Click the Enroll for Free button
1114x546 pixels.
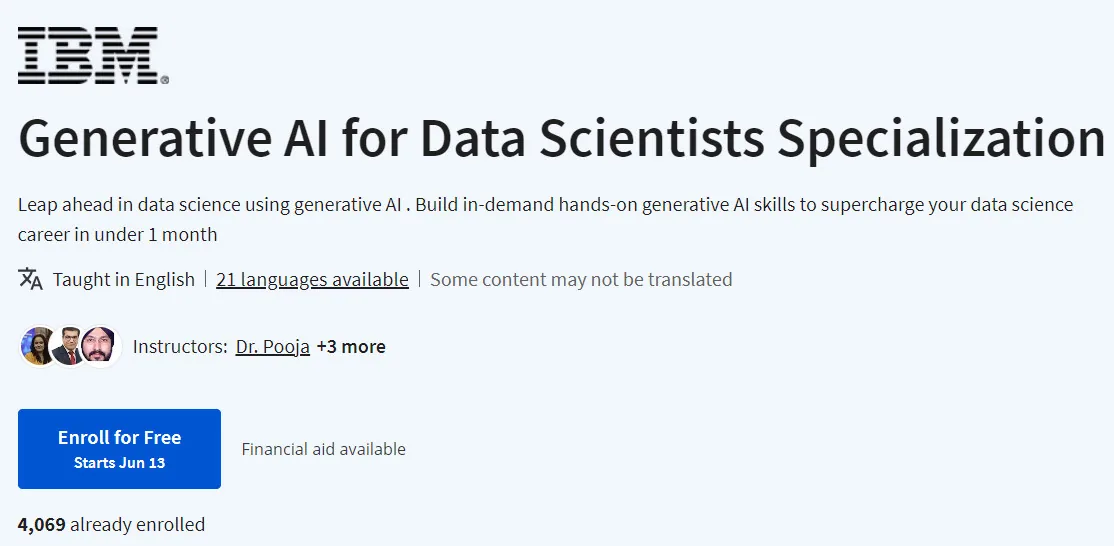[119, 449]
